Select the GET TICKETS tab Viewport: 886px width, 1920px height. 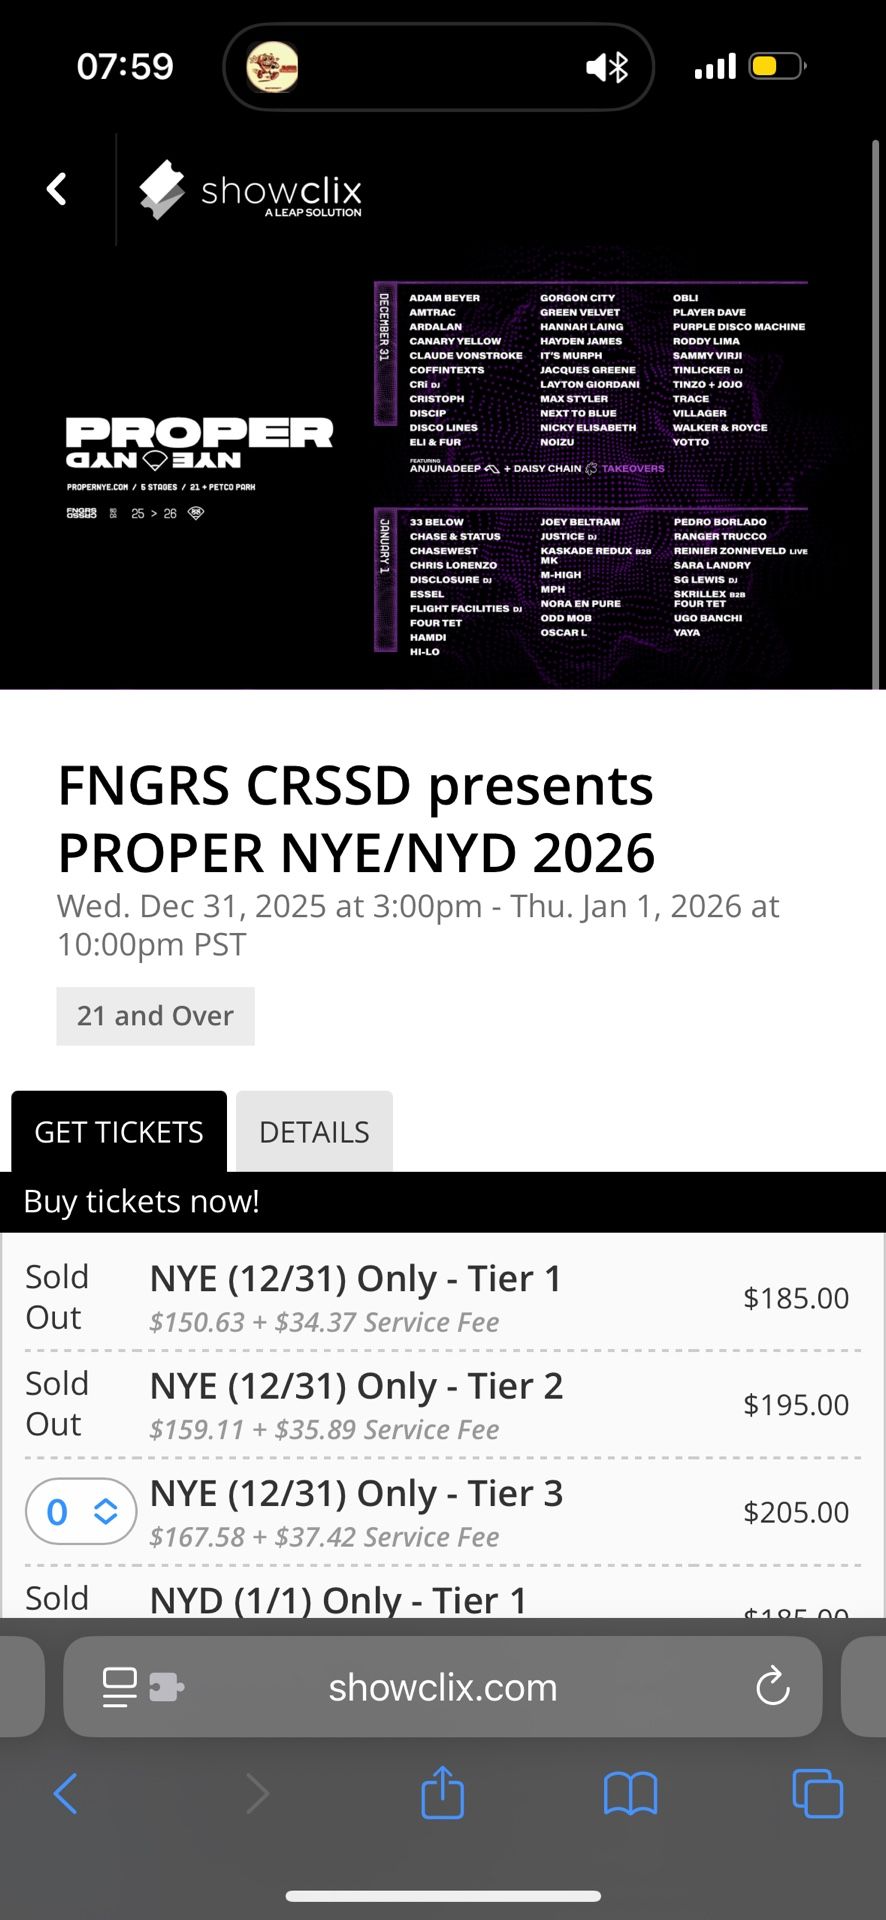pyautogui.click(x=119, y=1132)
